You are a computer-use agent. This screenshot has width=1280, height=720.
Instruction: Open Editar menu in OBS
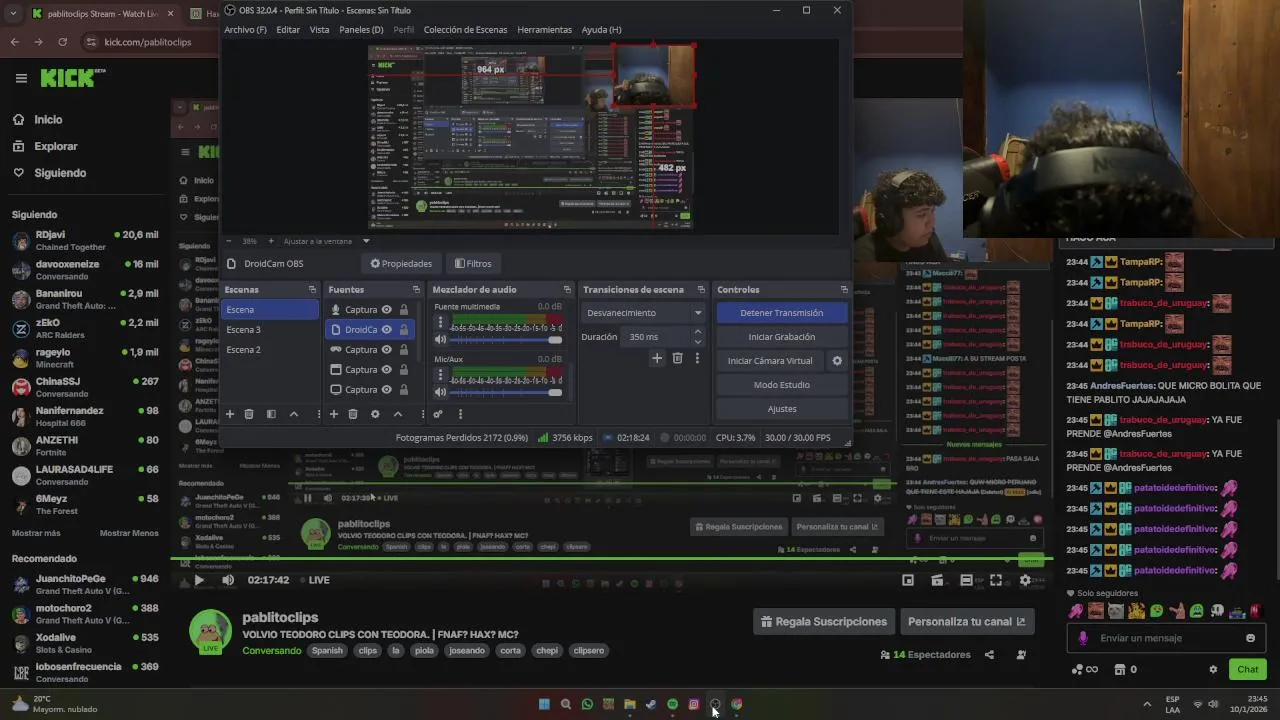pyautogui.click(x=288, y=30)
